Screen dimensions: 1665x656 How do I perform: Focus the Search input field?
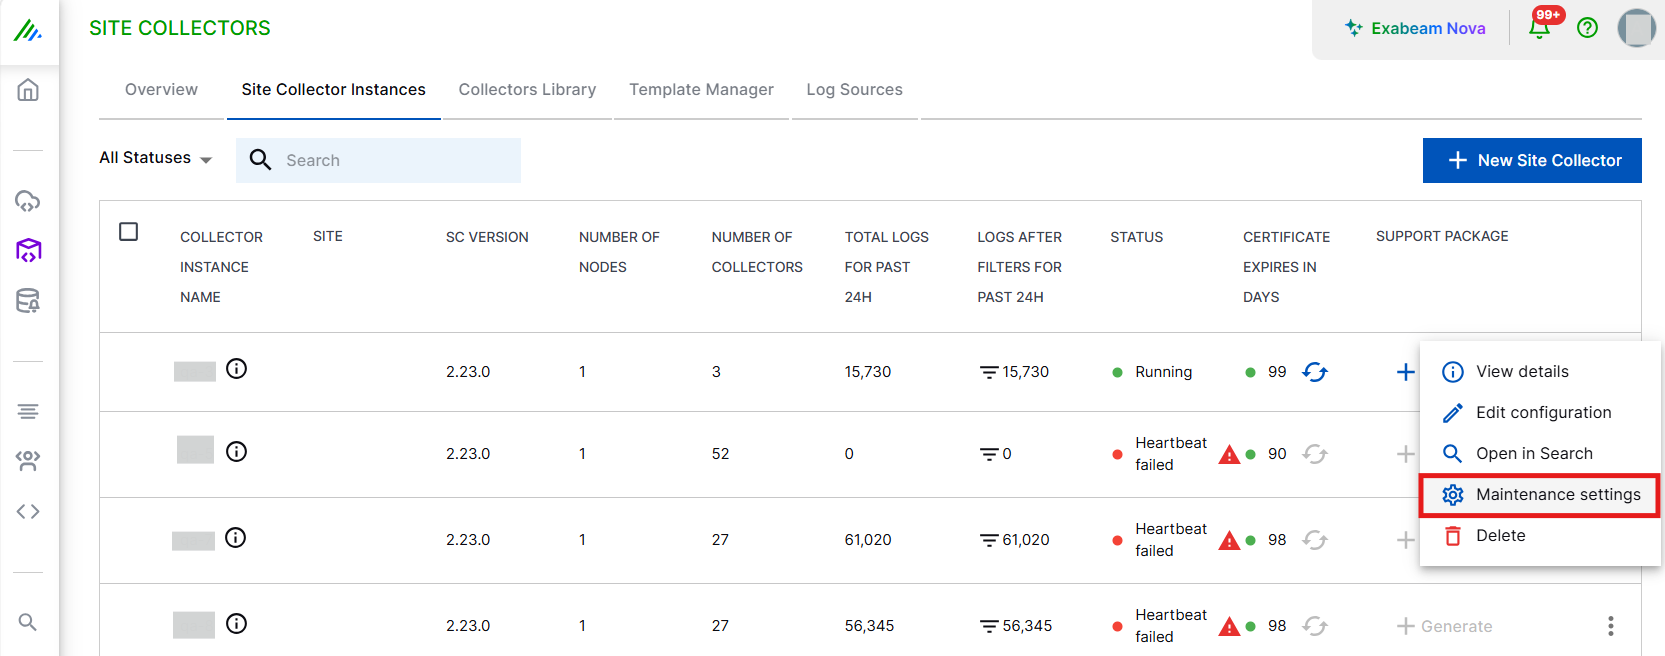(378, 160)
